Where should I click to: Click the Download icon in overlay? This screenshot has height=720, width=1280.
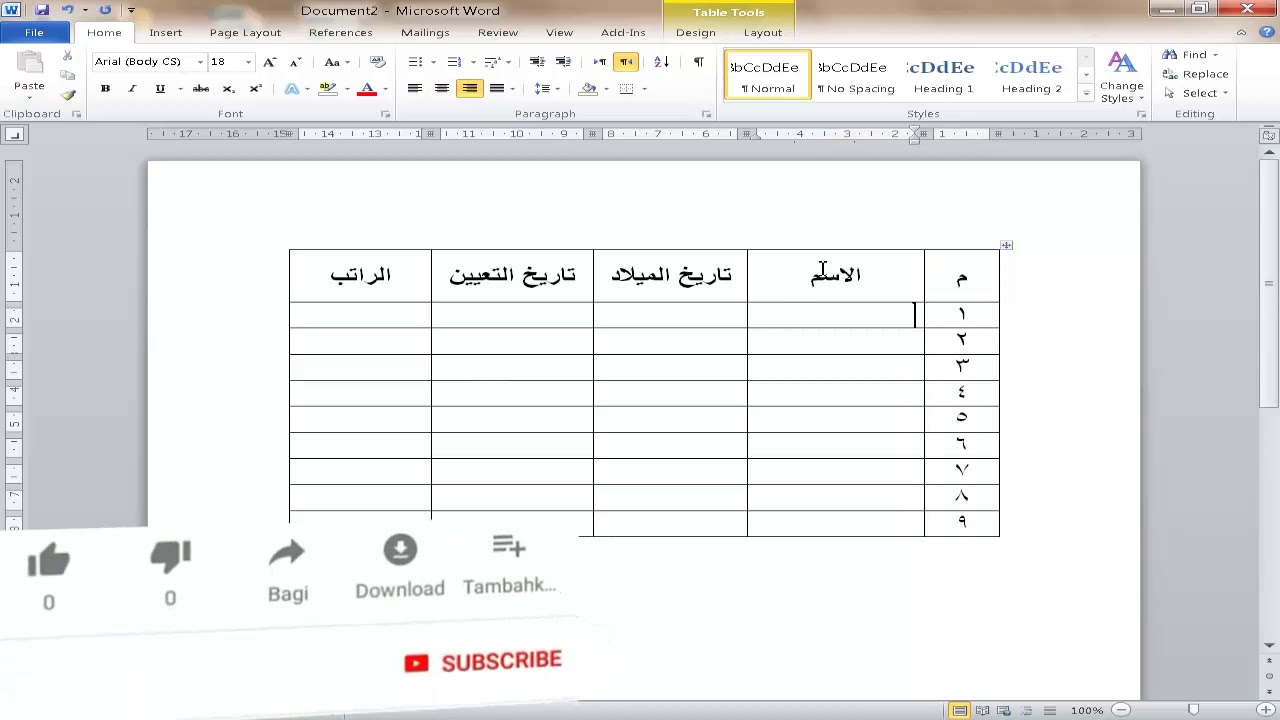400,550
